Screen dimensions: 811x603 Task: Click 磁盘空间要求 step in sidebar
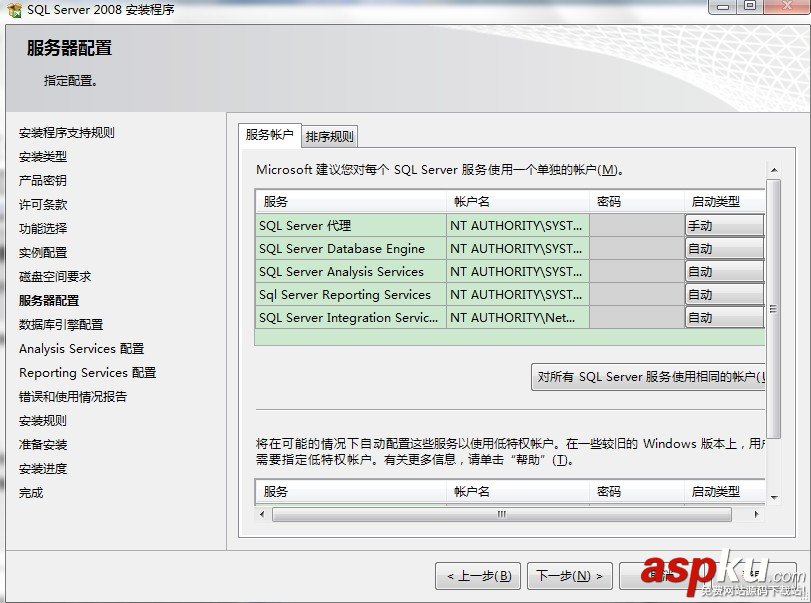(x=55, y=277)
